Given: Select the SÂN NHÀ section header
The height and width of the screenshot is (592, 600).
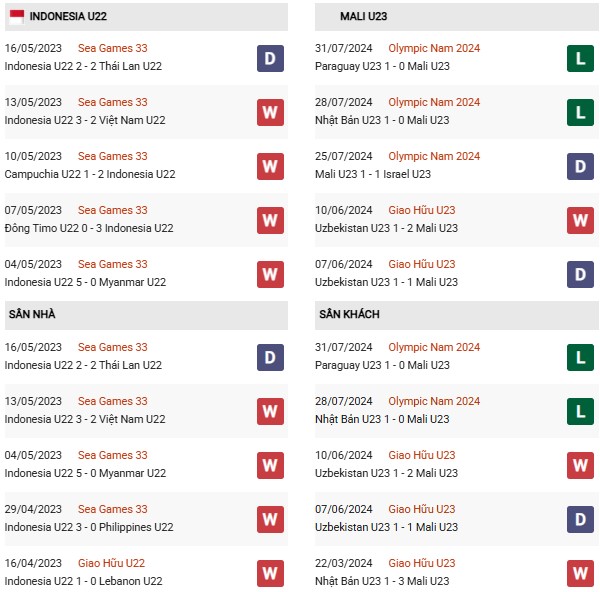Looking at the screenshot, I should (32, 315).
